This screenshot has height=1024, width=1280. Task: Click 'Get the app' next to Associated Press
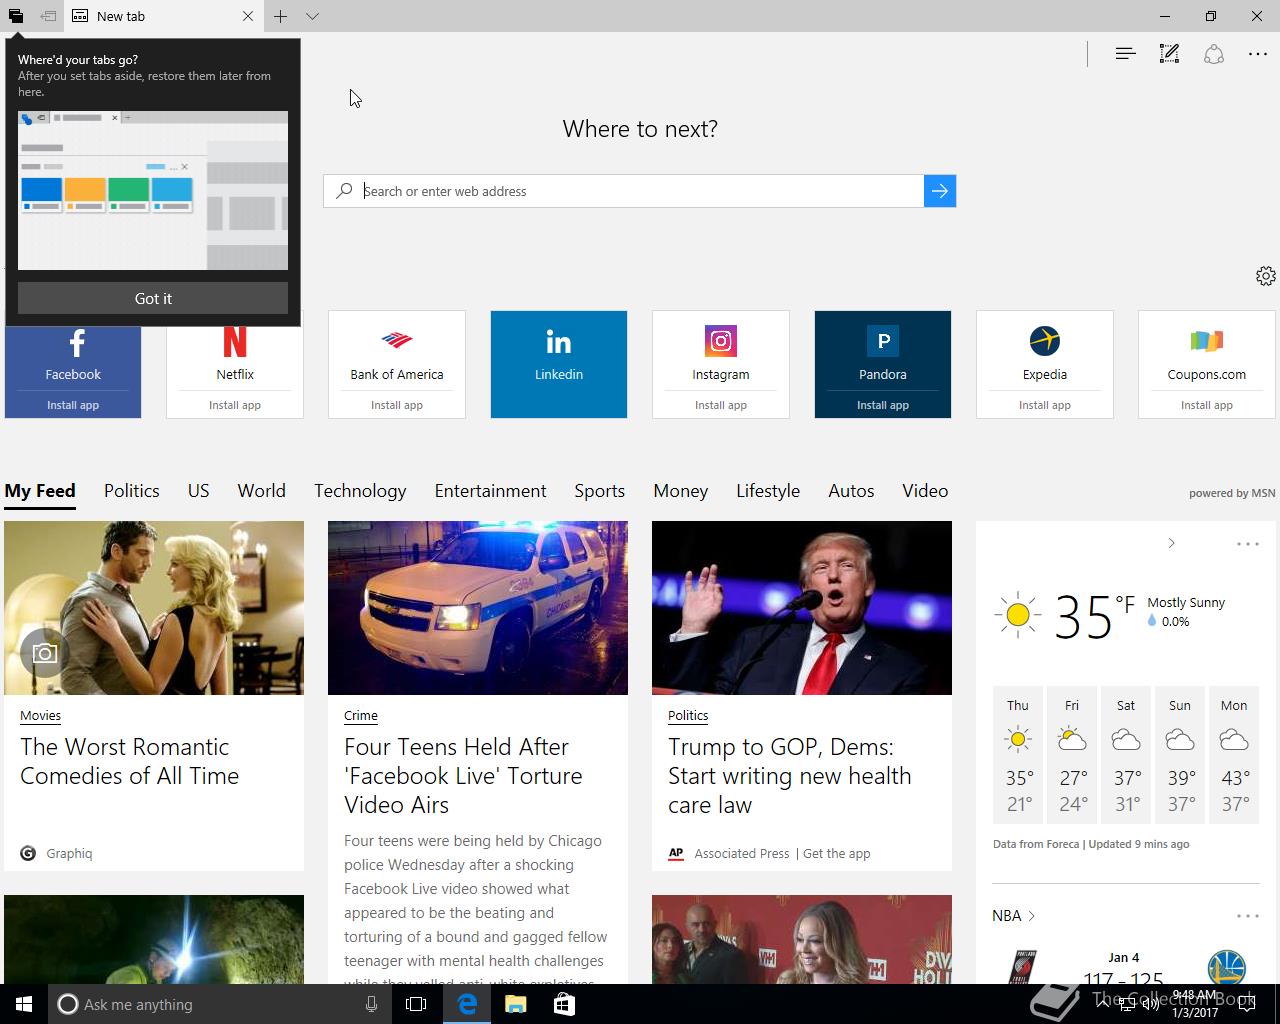click(837, 854)
